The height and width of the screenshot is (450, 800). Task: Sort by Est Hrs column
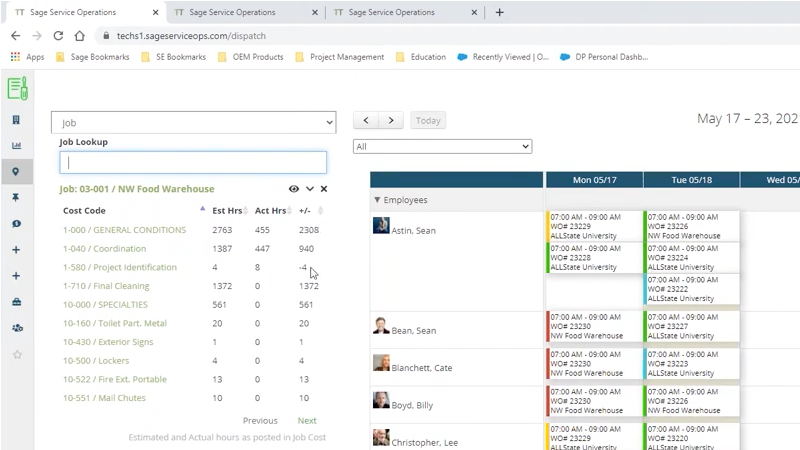[x=228, y=211]
